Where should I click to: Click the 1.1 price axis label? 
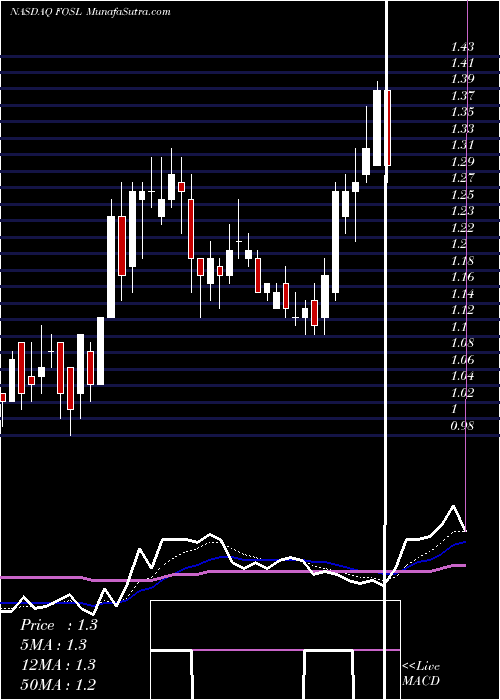pyautogui.click(x=459, y=327)
